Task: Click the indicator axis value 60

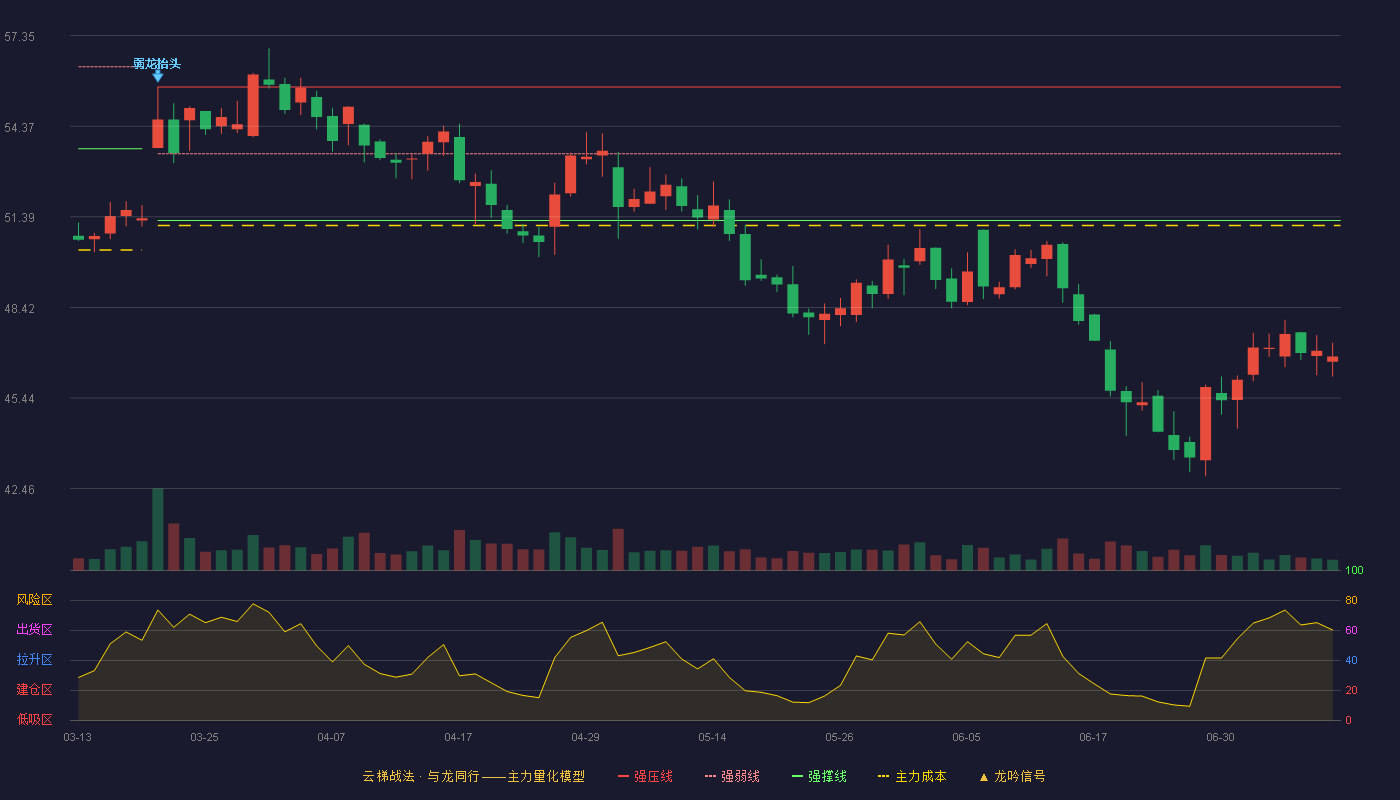Action: 1351,630
